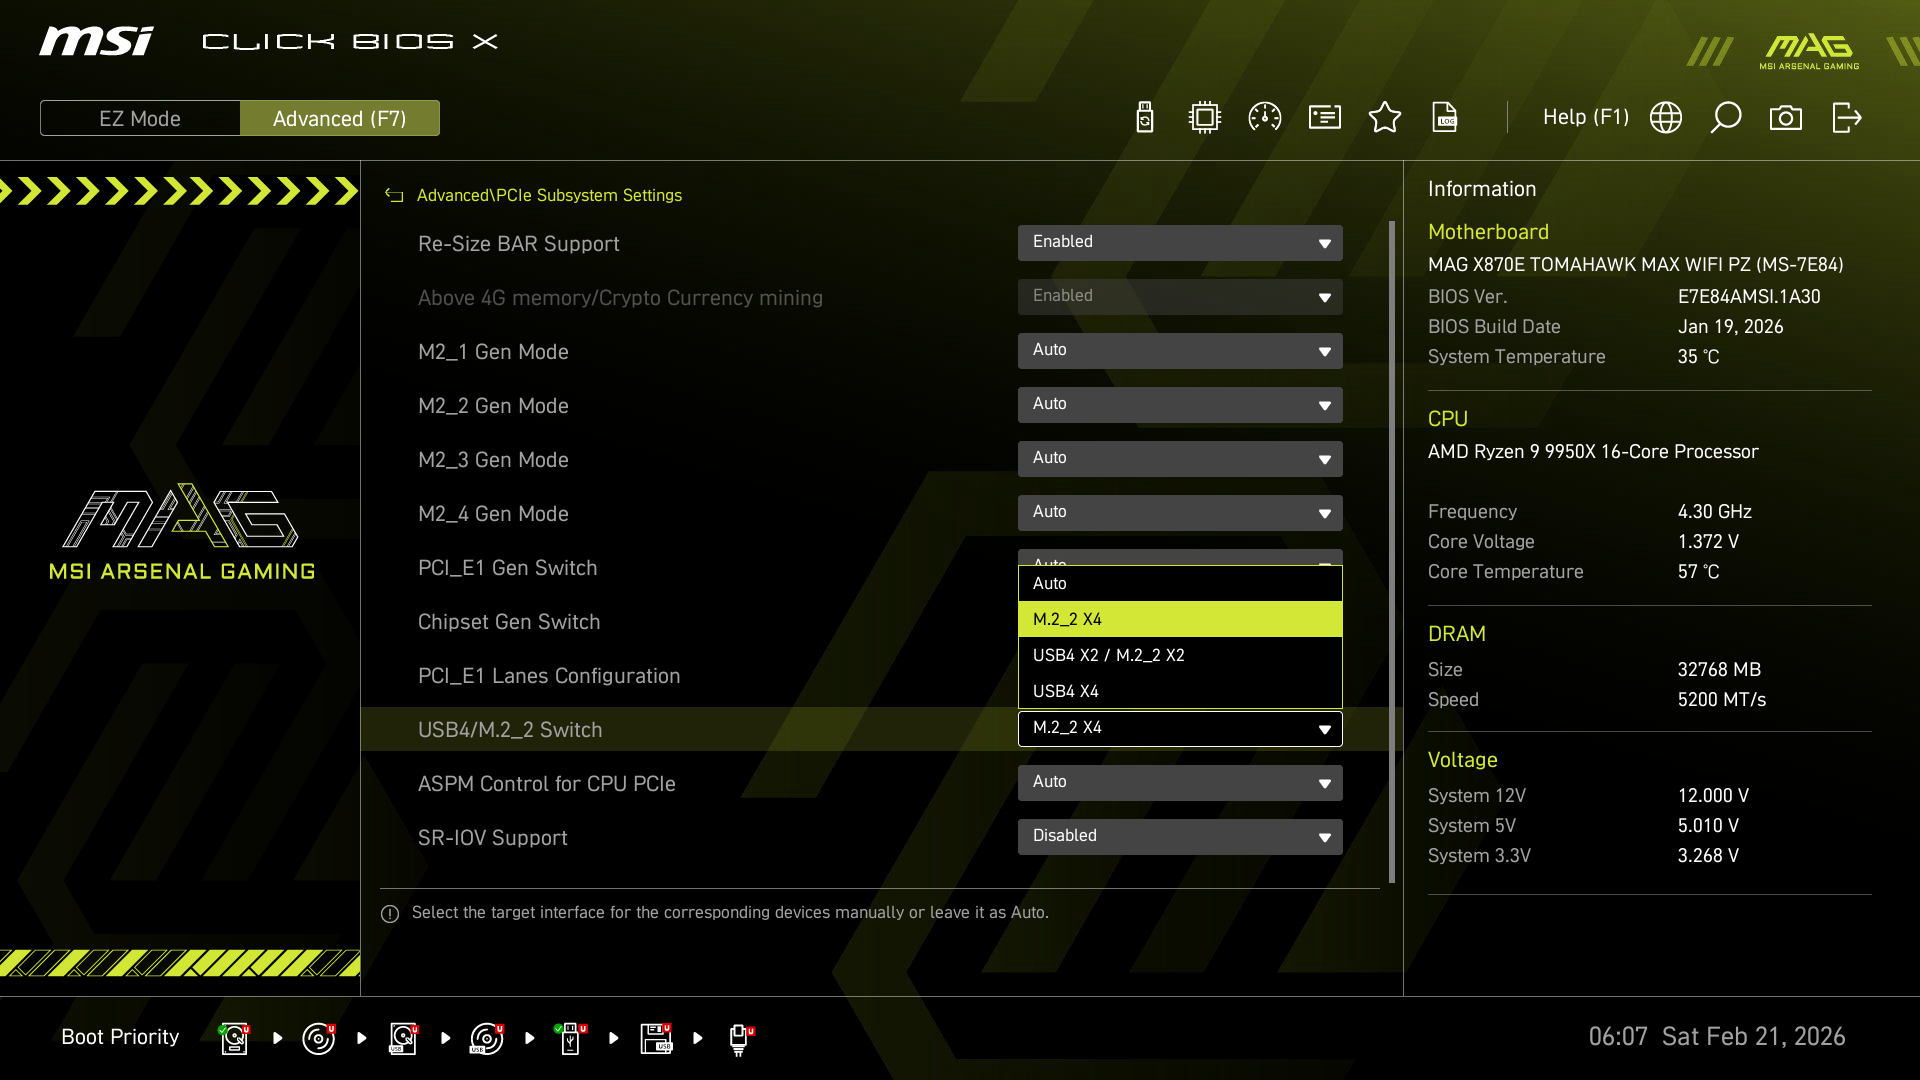Open Re-Size BAR Support dropdown

pyautogui.click(x=1180, y=243)
